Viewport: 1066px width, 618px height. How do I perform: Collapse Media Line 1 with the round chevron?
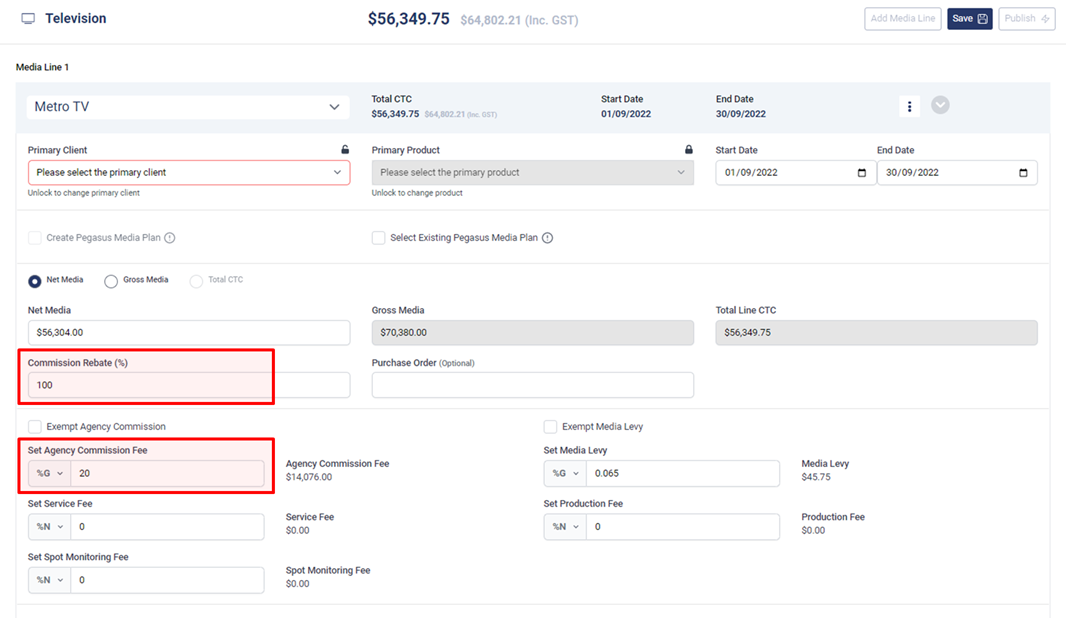tap(940, 105)
